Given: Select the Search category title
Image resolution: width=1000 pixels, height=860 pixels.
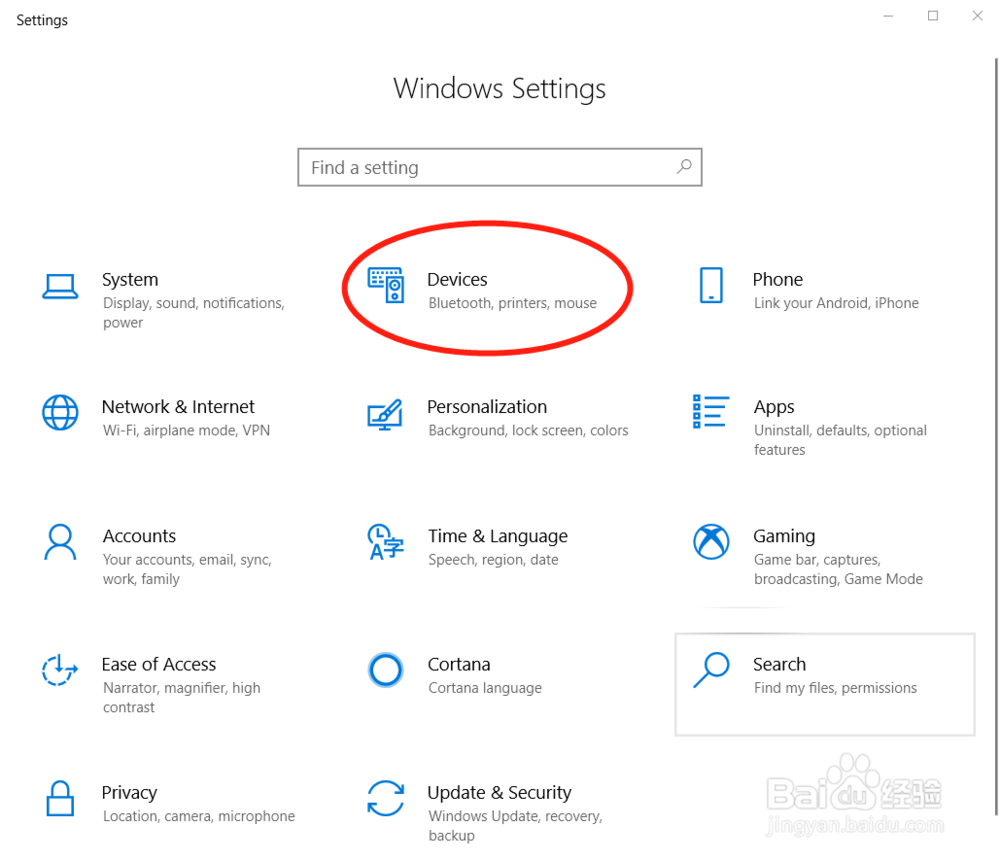Looking at the screenshot, I should (779, 664).
